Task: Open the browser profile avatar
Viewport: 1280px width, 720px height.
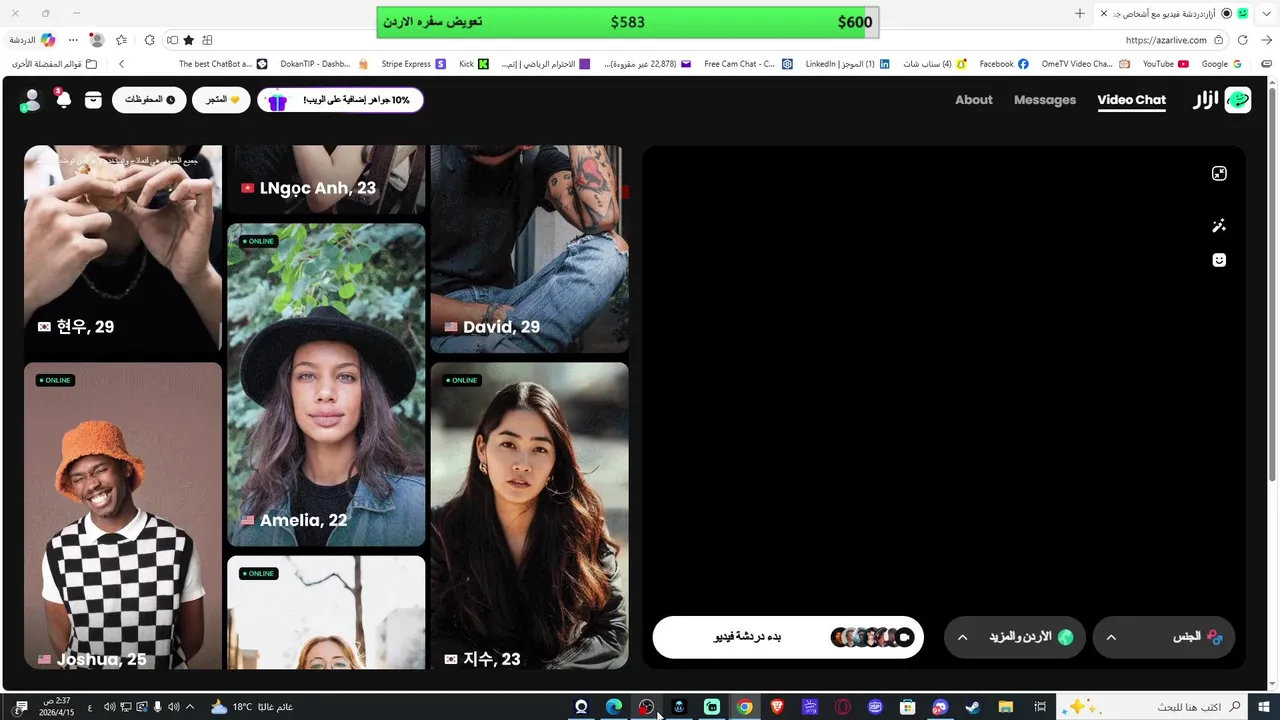Action: pyautogui.click(x=97, y=40)
